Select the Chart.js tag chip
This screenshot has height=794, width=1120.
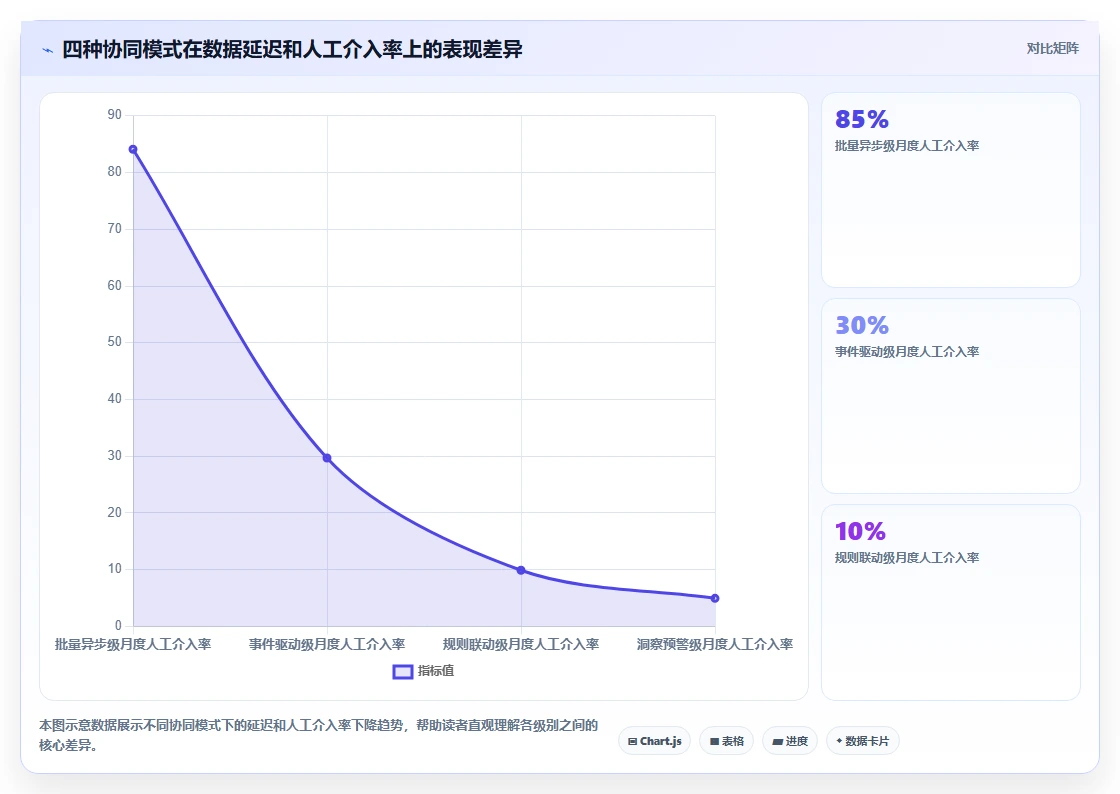(x=654, y=741)
